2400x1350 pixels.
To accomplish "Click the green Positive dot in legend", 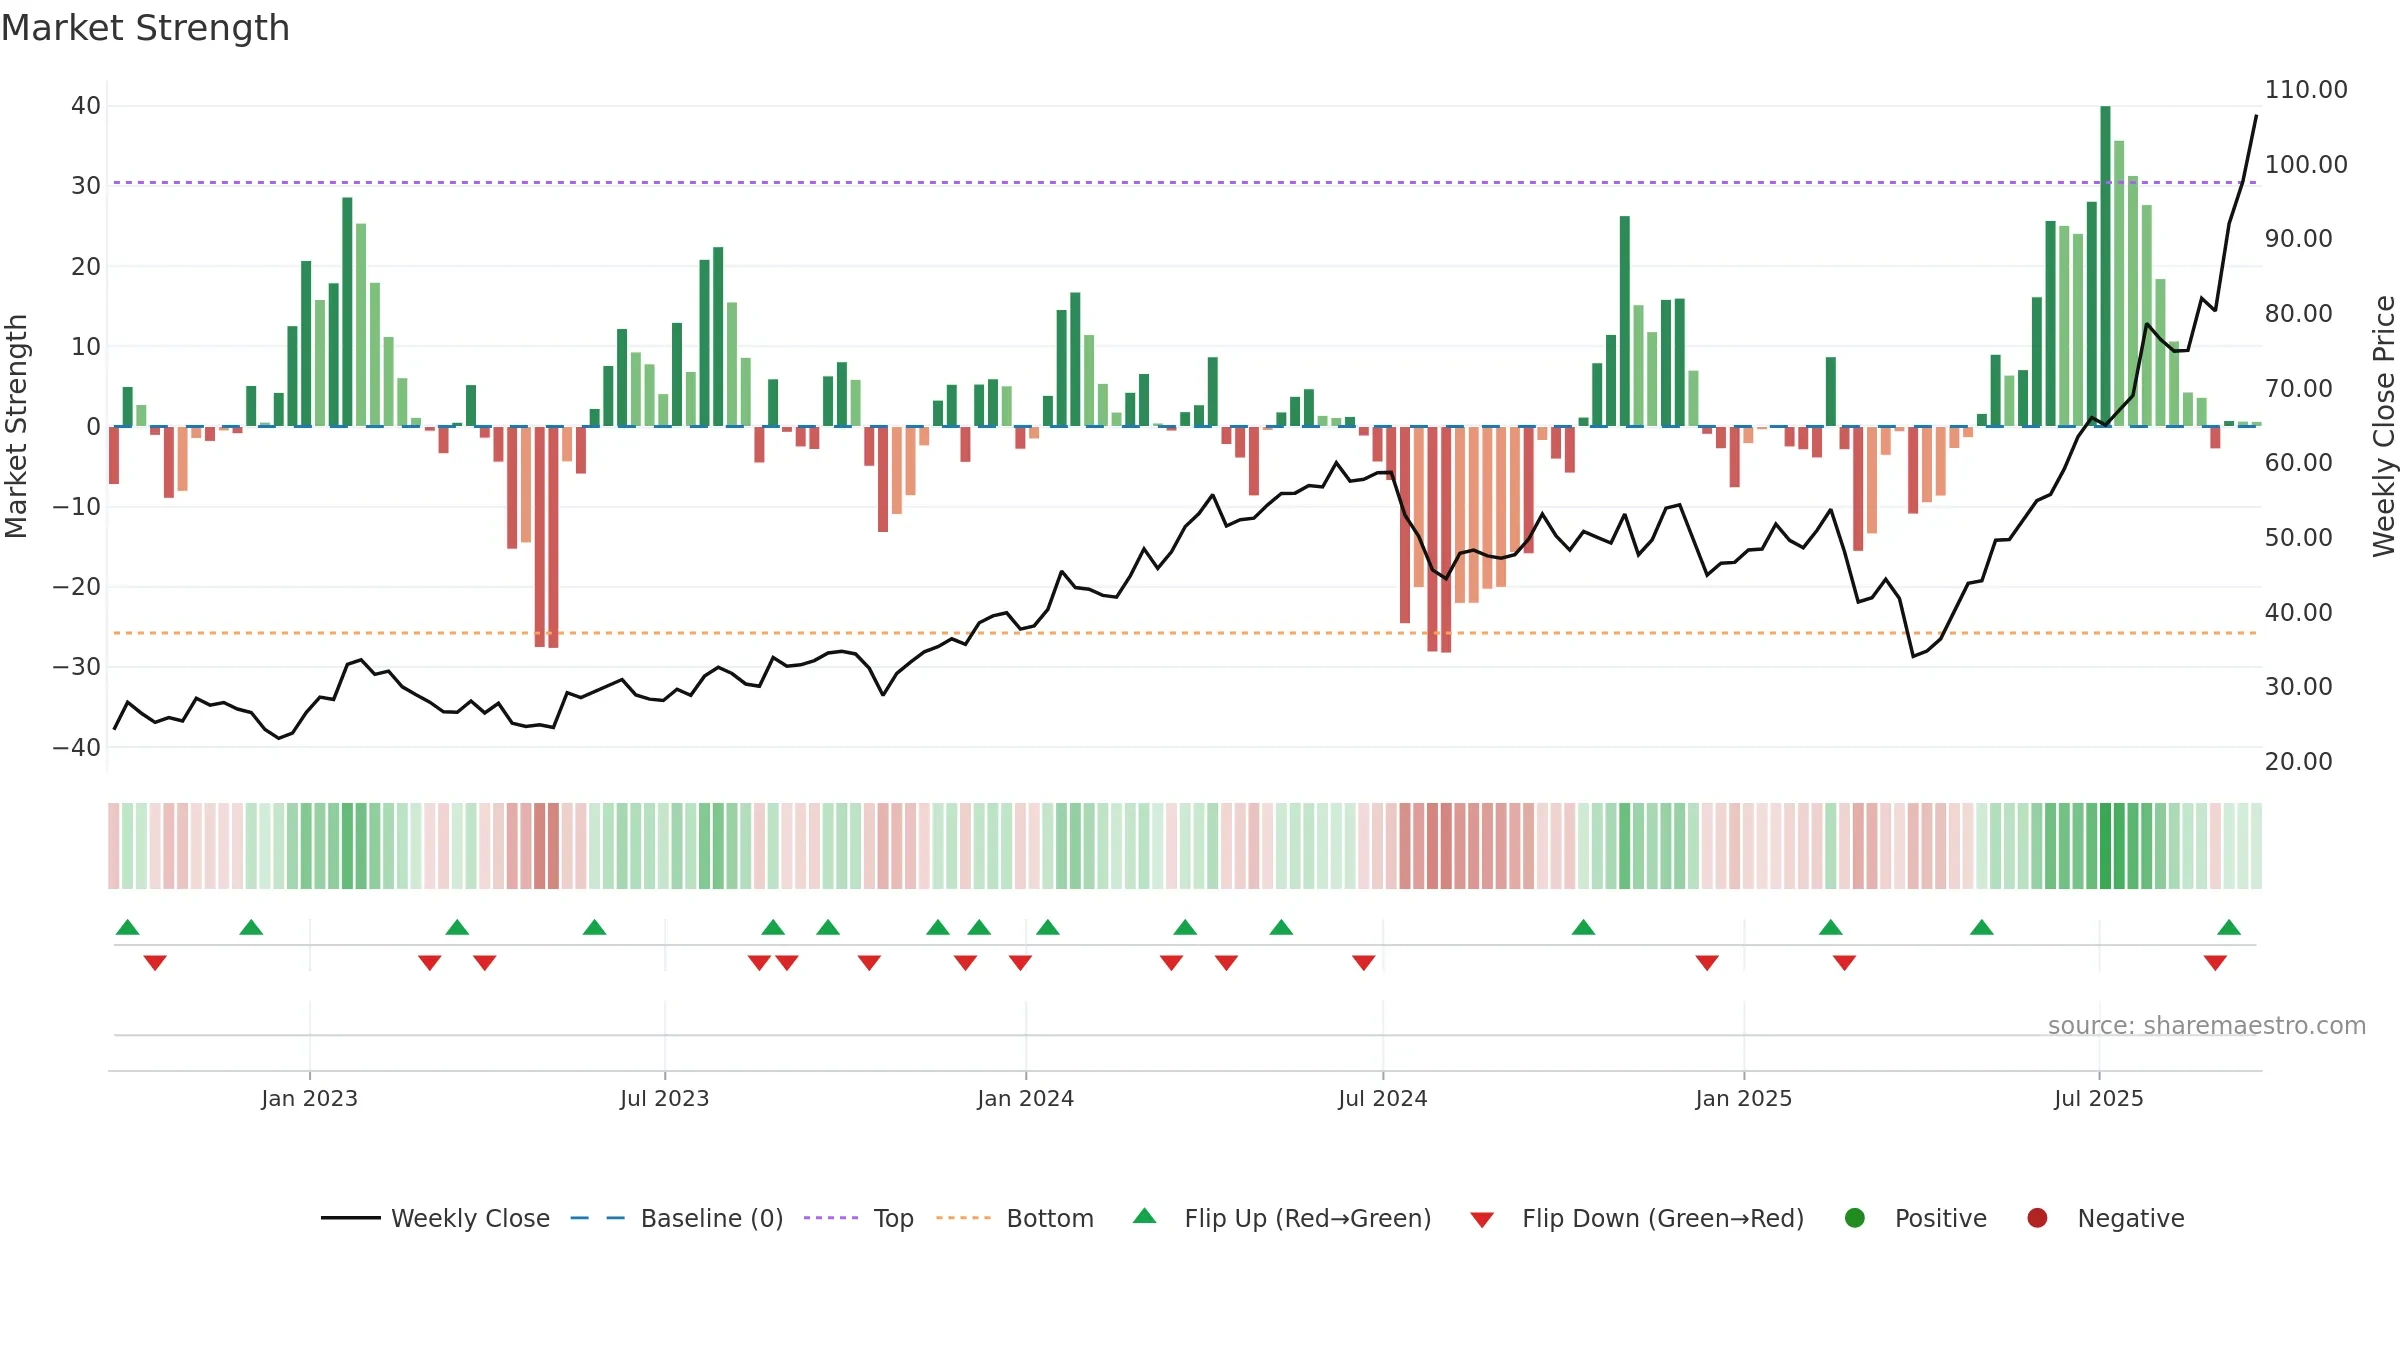I will tap(1855, 1218).
